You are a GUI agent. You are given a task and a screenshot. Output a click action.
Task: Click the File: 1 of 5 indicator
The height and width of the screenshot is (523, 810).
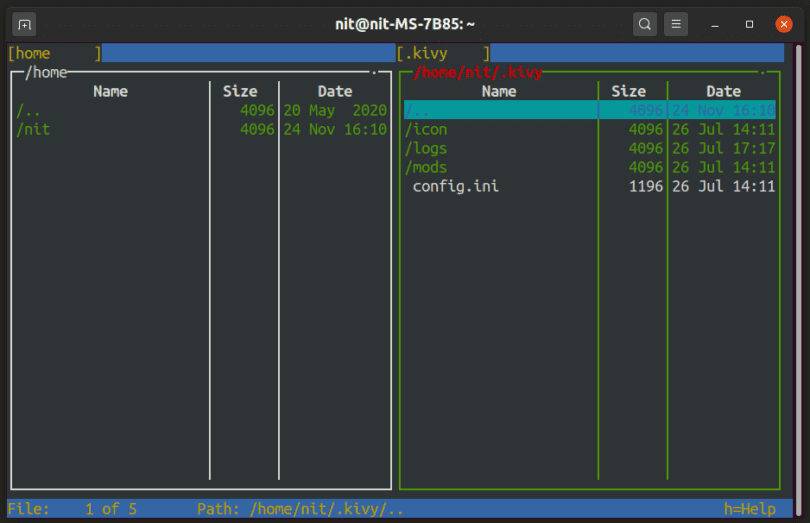click(x=72, y=509)
